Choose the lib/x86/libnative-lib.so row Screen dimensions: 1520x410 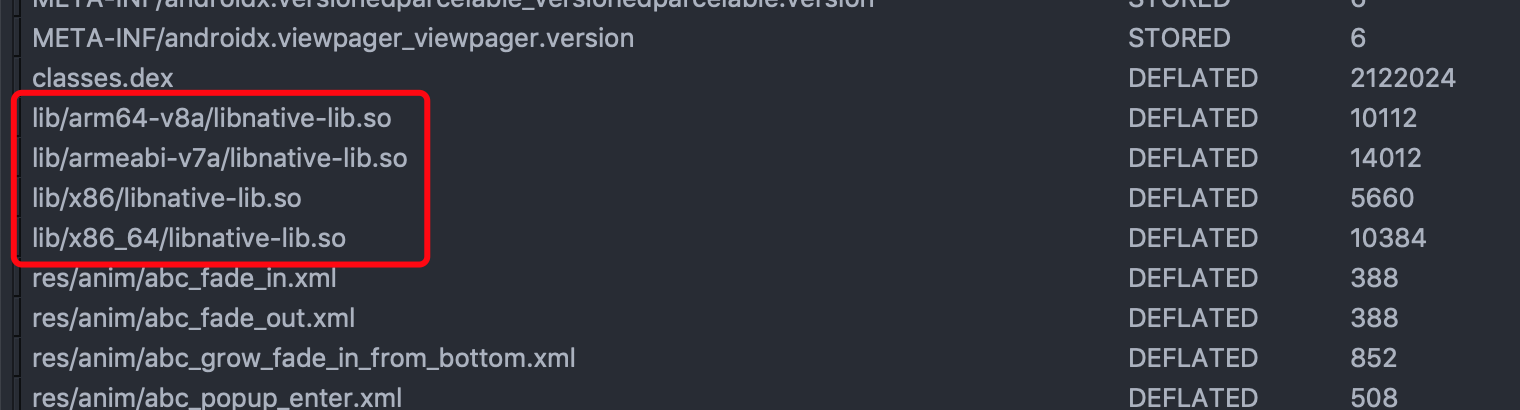(167, 198)
